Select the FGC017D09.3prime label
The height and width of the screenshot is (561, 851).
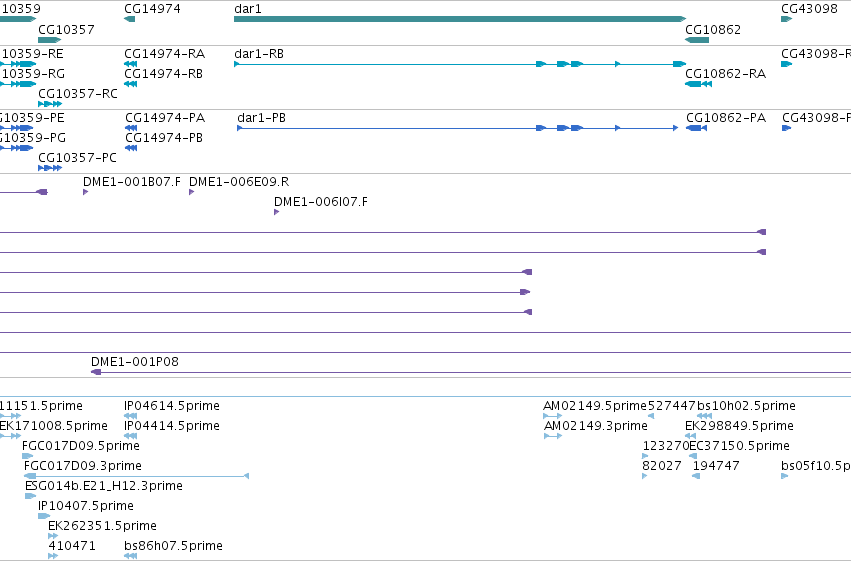pos(82,466)
